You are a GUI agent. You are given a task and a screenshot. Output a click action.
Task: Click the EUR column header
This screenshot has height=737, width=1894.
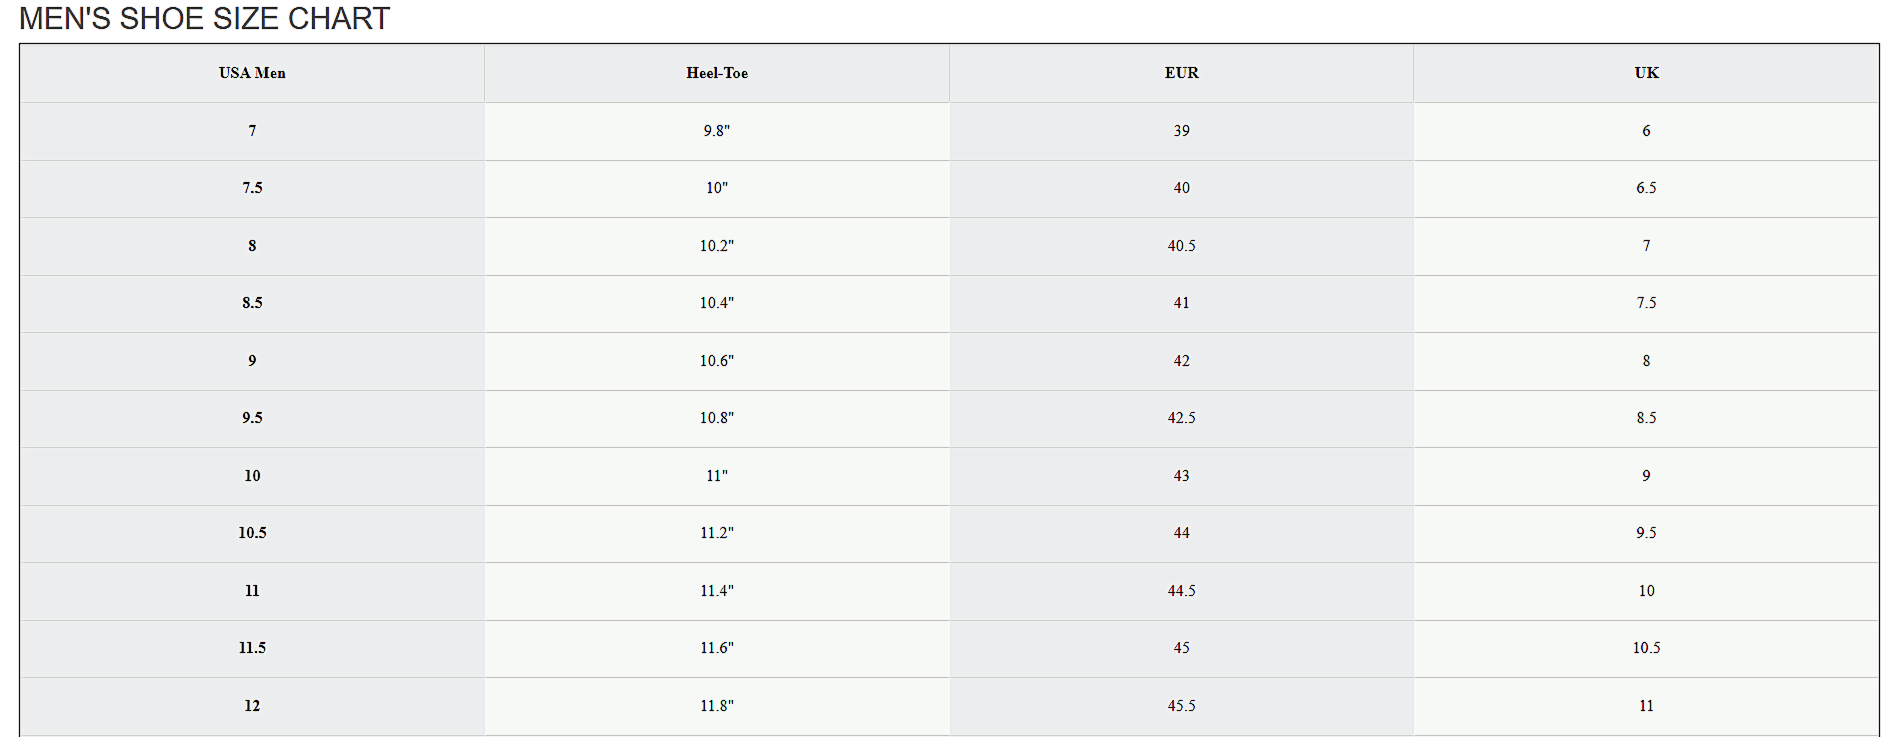1181,73
